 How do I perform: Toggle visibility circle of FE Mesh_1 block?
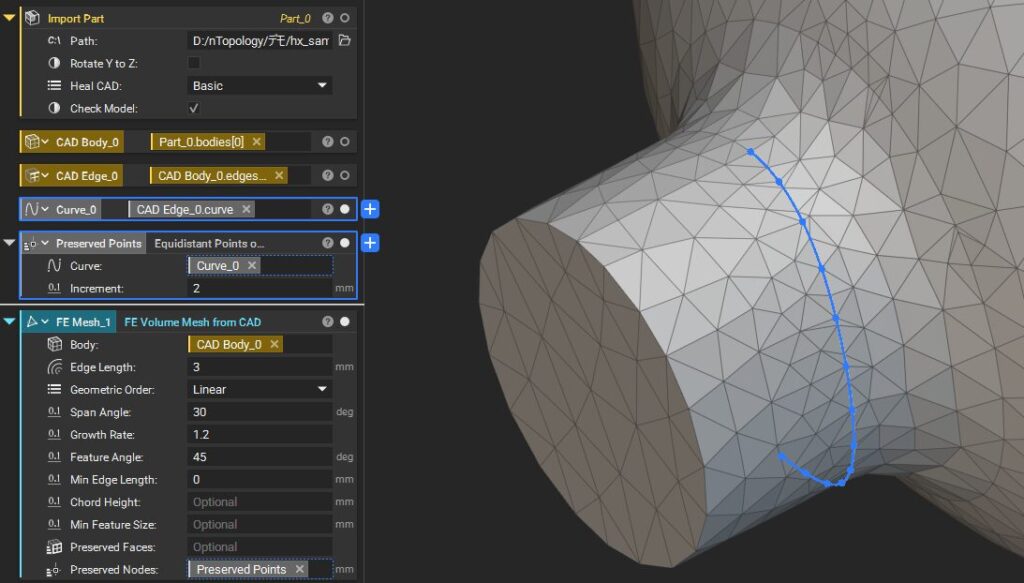[345, 322]
